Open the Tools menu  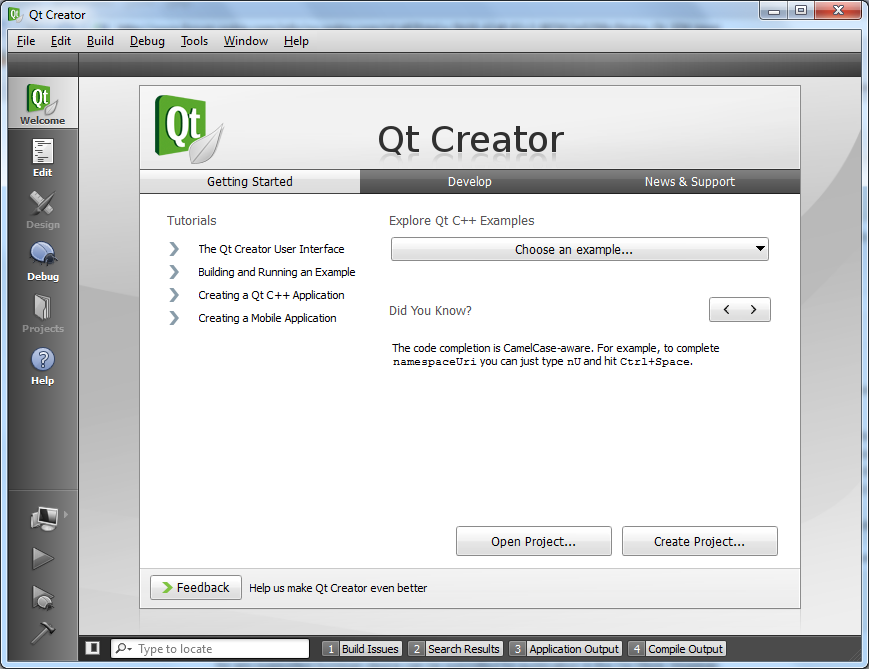[194, 41]
